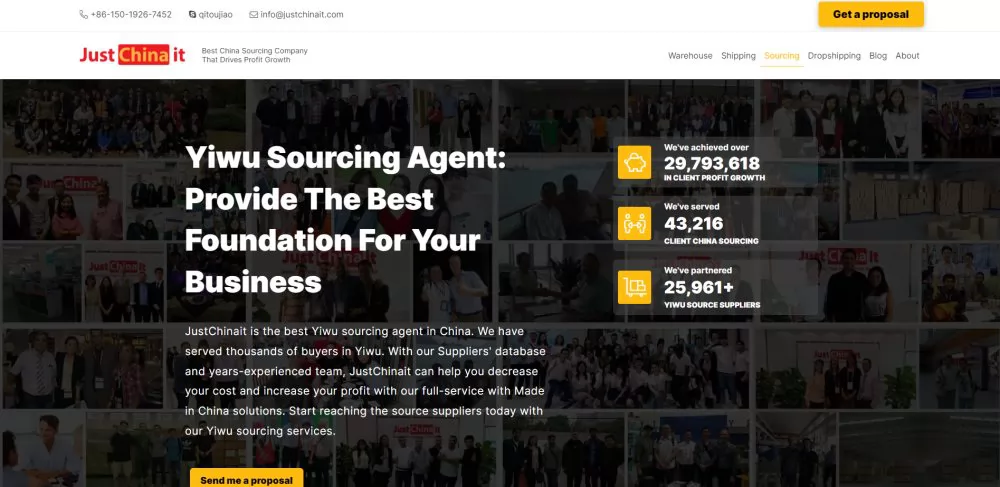Click the Send me a proposal button

coord(247,478)
